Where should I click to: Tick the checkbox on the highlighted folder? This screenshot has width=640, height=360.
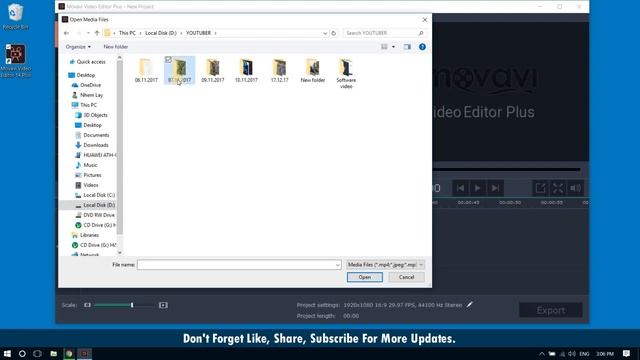click(x=168, y=60)
